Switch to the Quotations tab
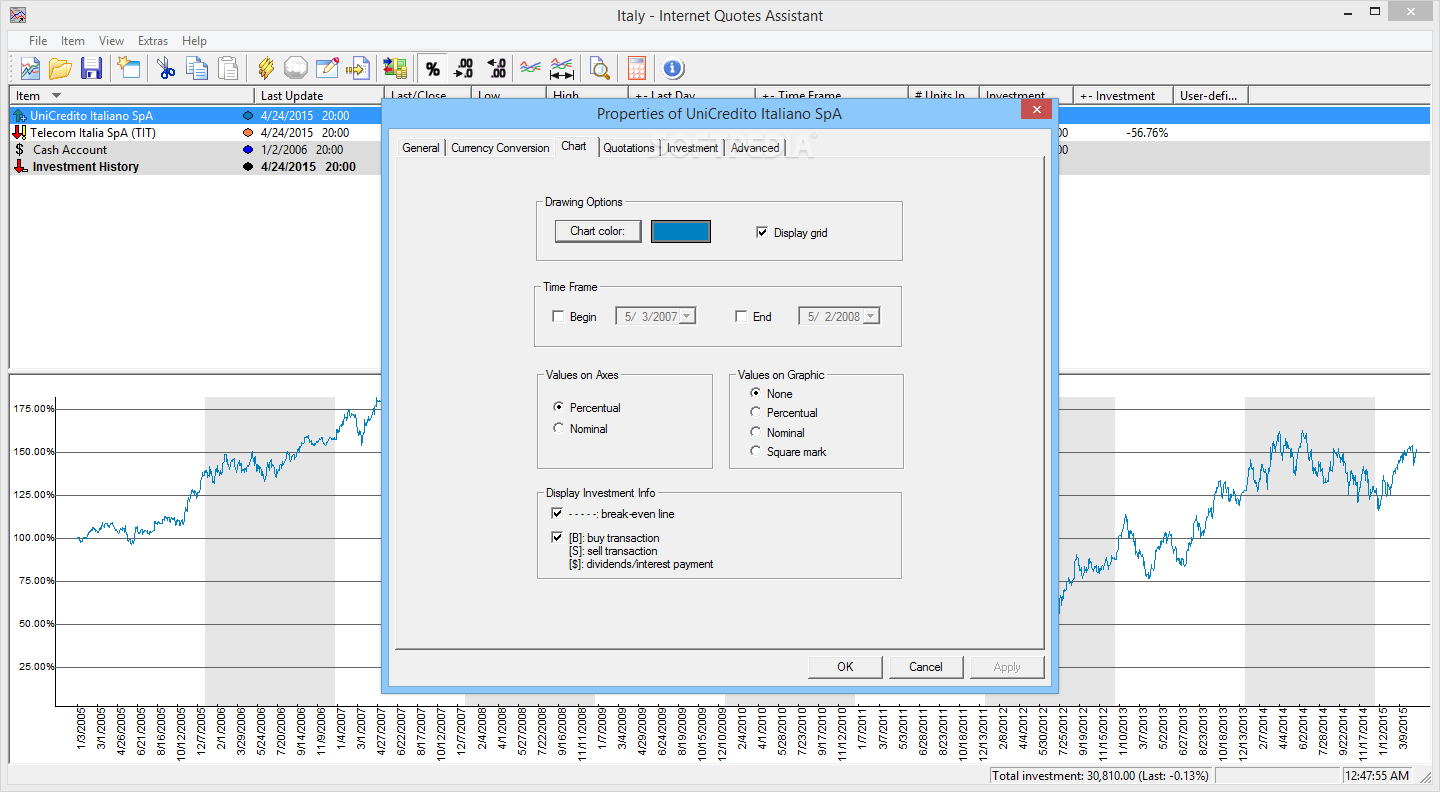This screenshot has width=1440, height=792. [x=629, y=148]
